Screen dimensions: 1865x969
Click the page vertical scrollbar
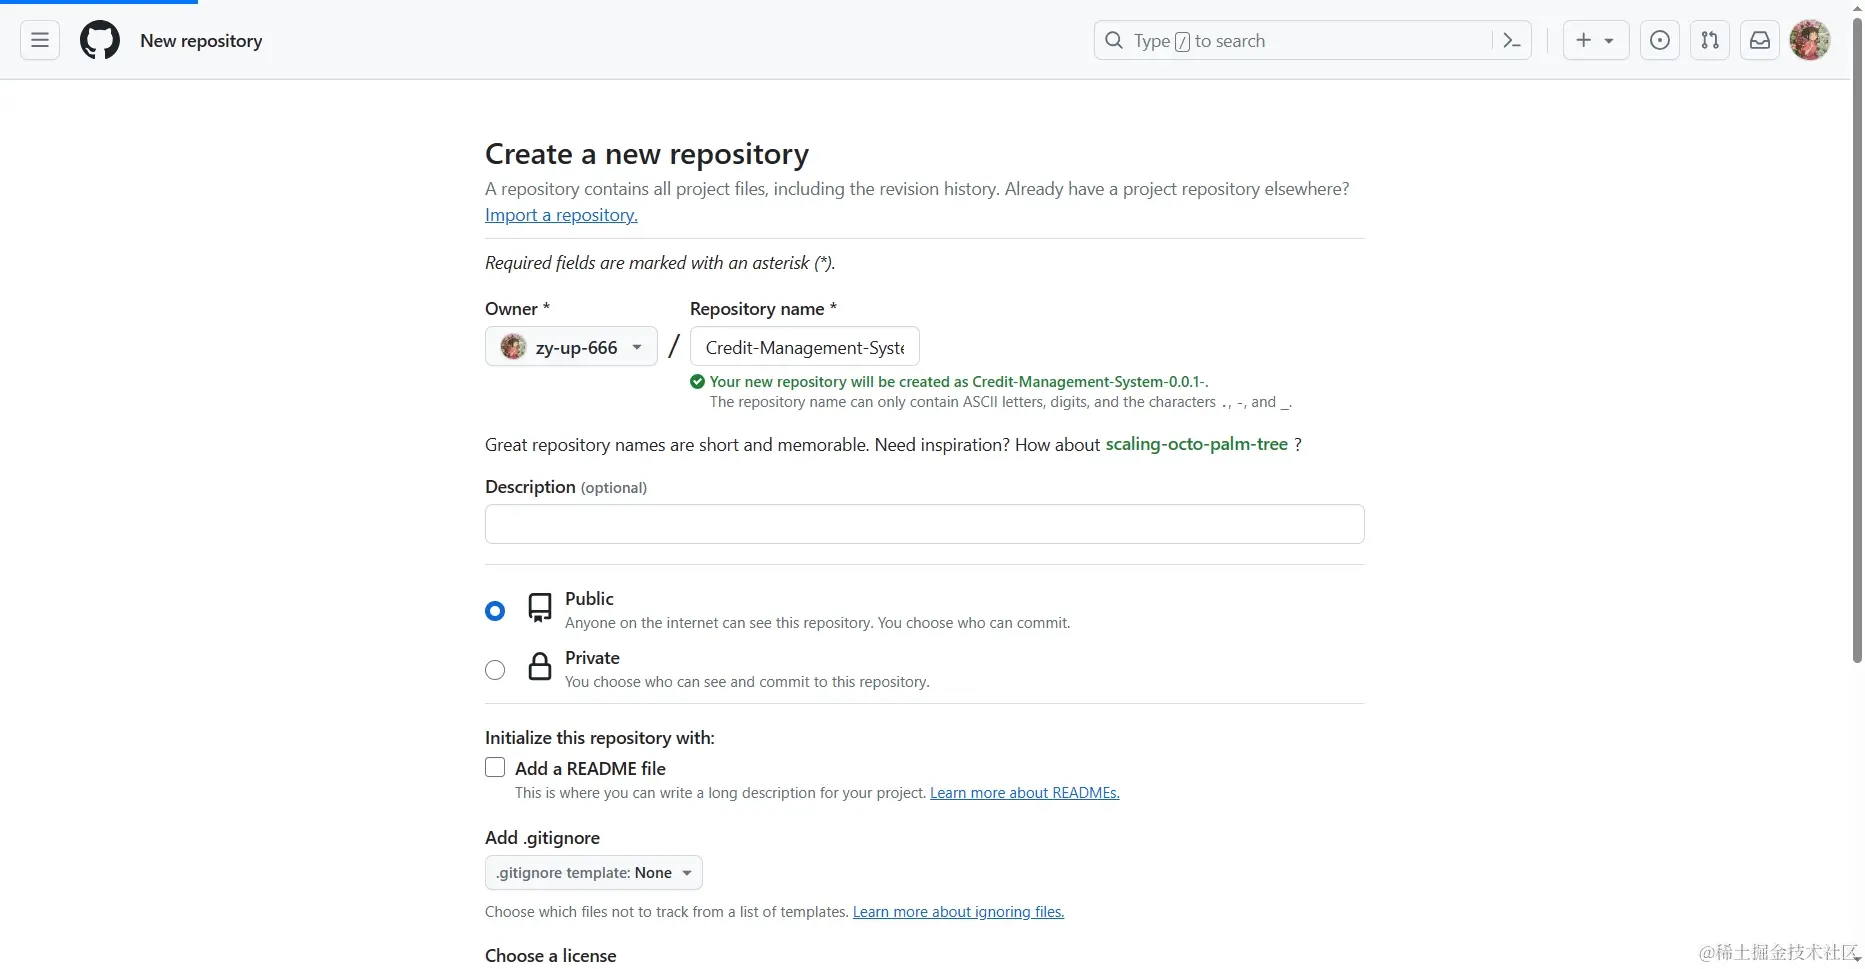[x=1857, y=340]
